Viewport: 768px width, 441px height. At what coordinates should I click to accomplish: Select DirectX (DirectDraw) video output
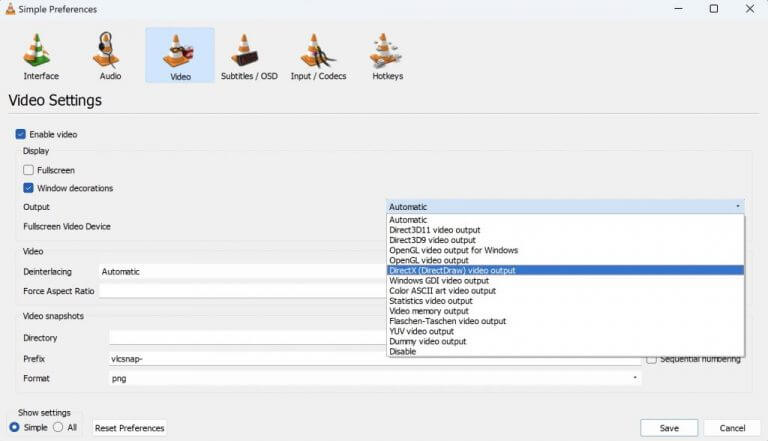tap(565, 270)
